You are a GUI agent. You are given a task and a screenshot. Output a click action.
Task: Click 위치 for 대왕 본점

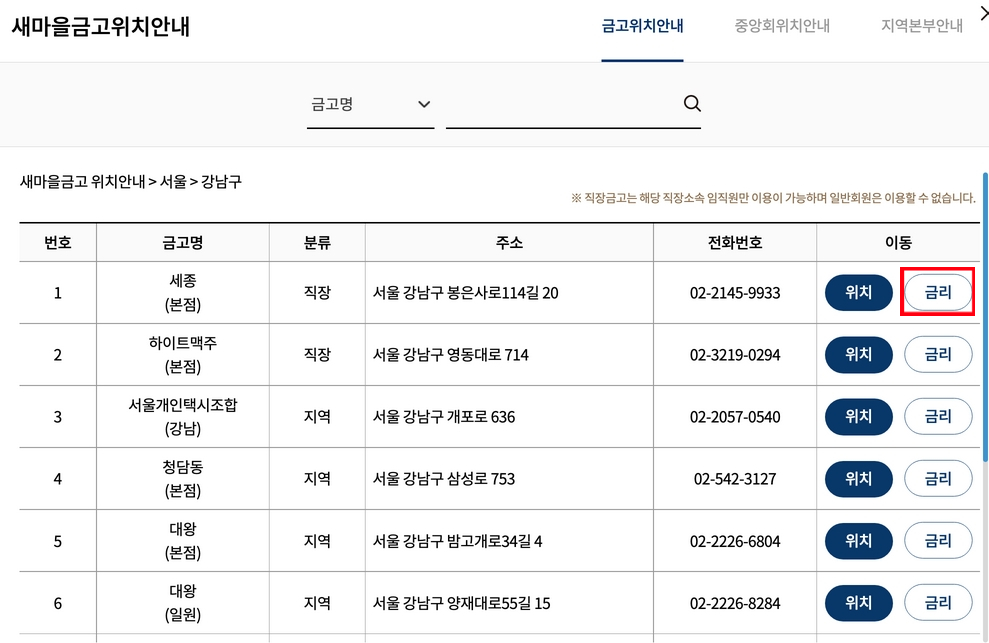coord(858,540)
